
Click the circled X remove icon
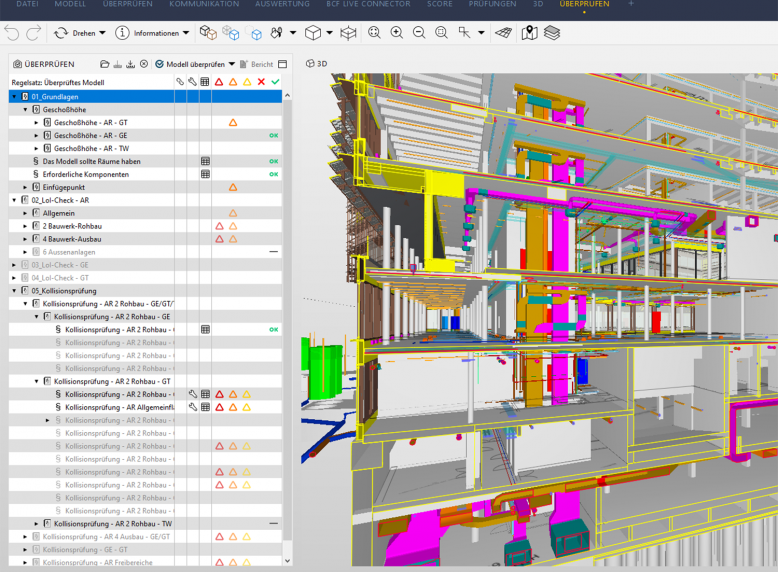144,64
